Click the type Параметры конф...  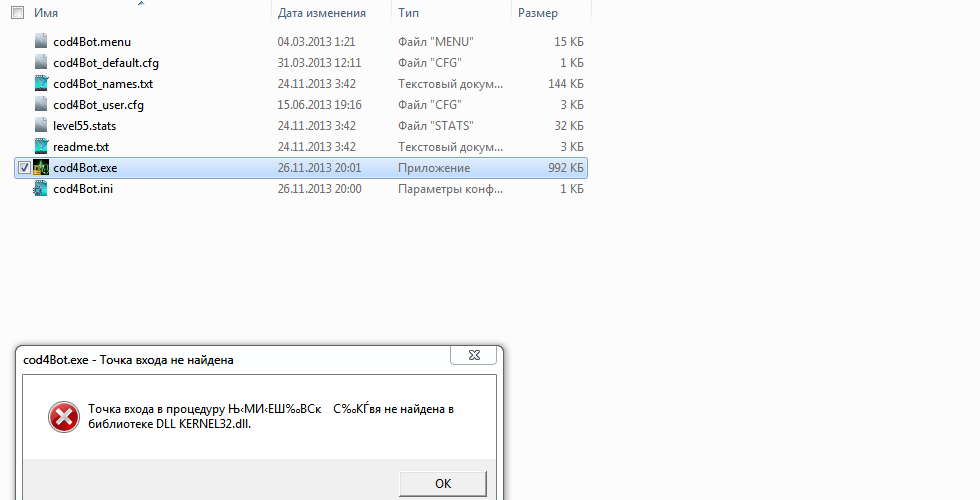coord(450,189)
